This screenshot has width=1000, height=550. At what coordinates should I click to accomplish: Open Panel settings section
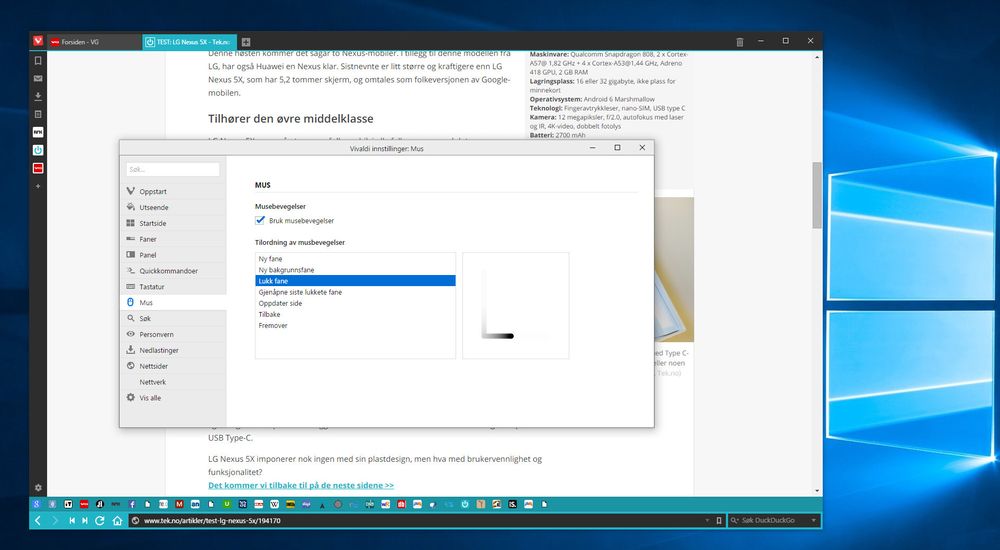pos(173,255)
